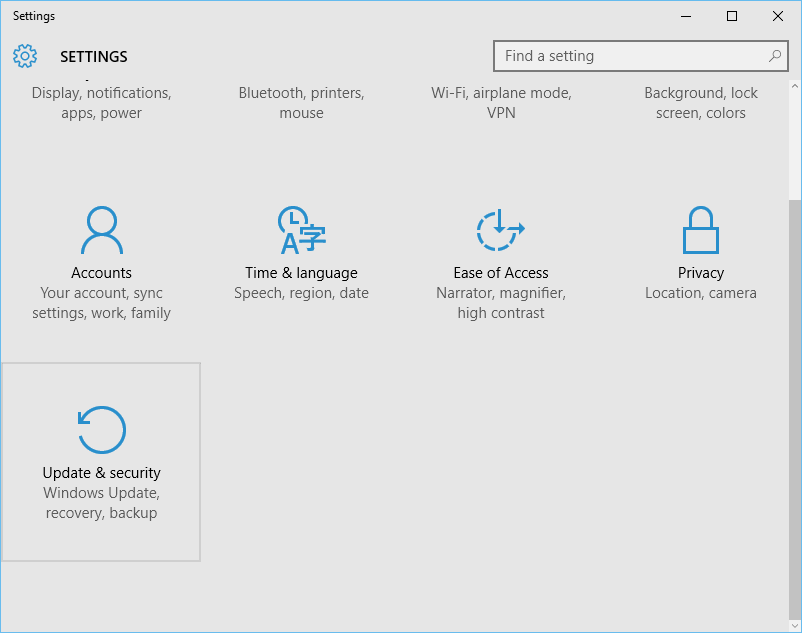Click the Update & security refresh icon
This screenshot has height=633, width=802.
(x=101, y=429)
